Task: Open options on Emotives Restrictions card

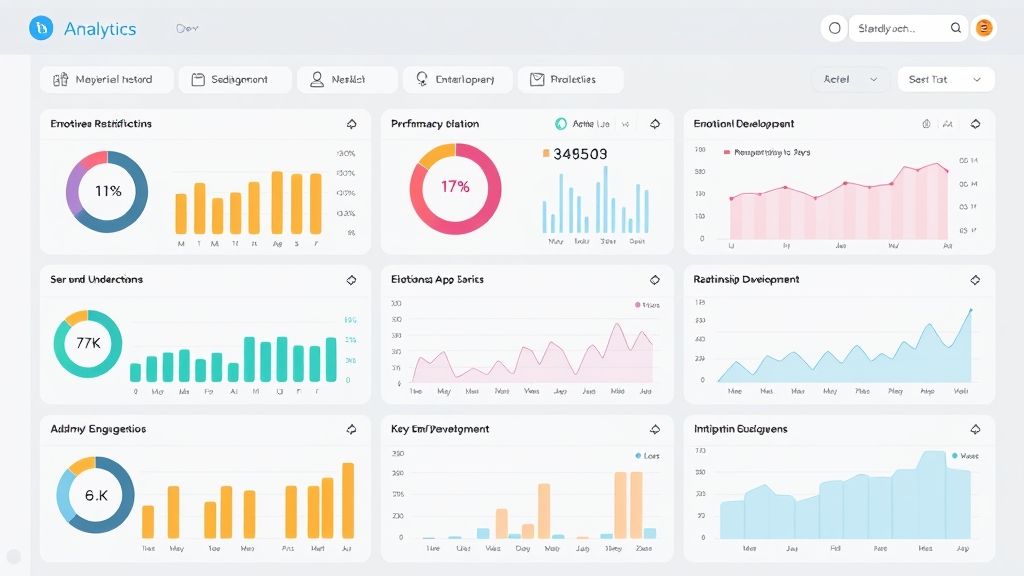Action: click(x=351, y=124)
